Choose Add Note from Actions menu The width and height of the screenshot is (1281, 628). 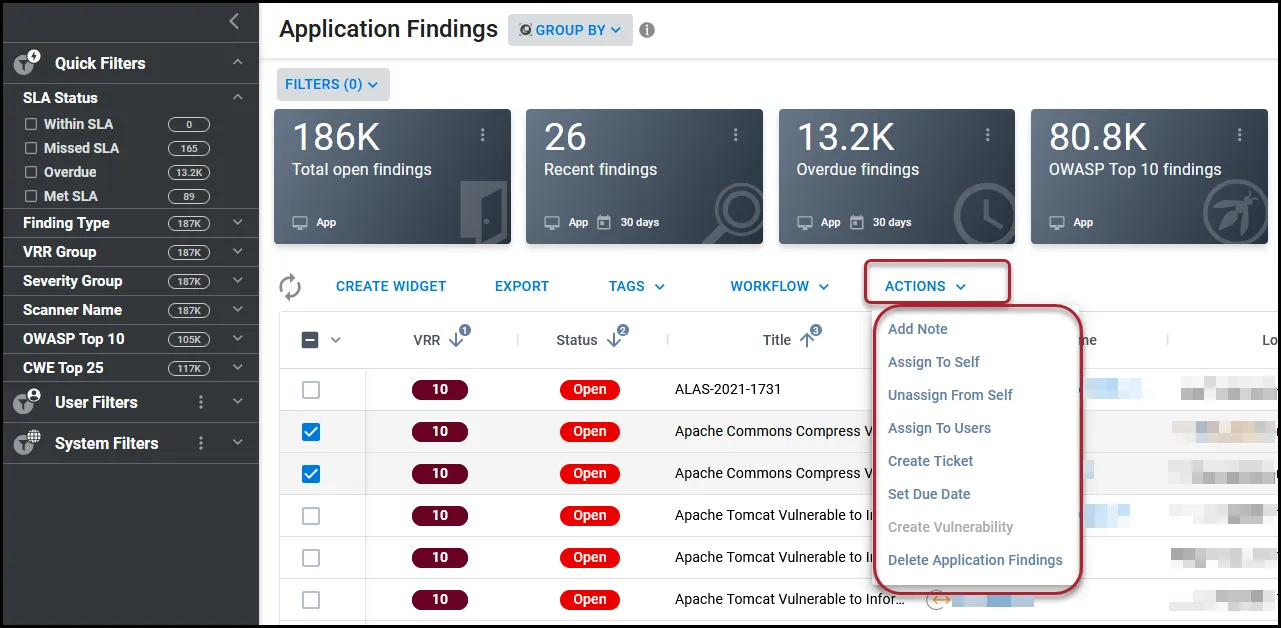917,329
